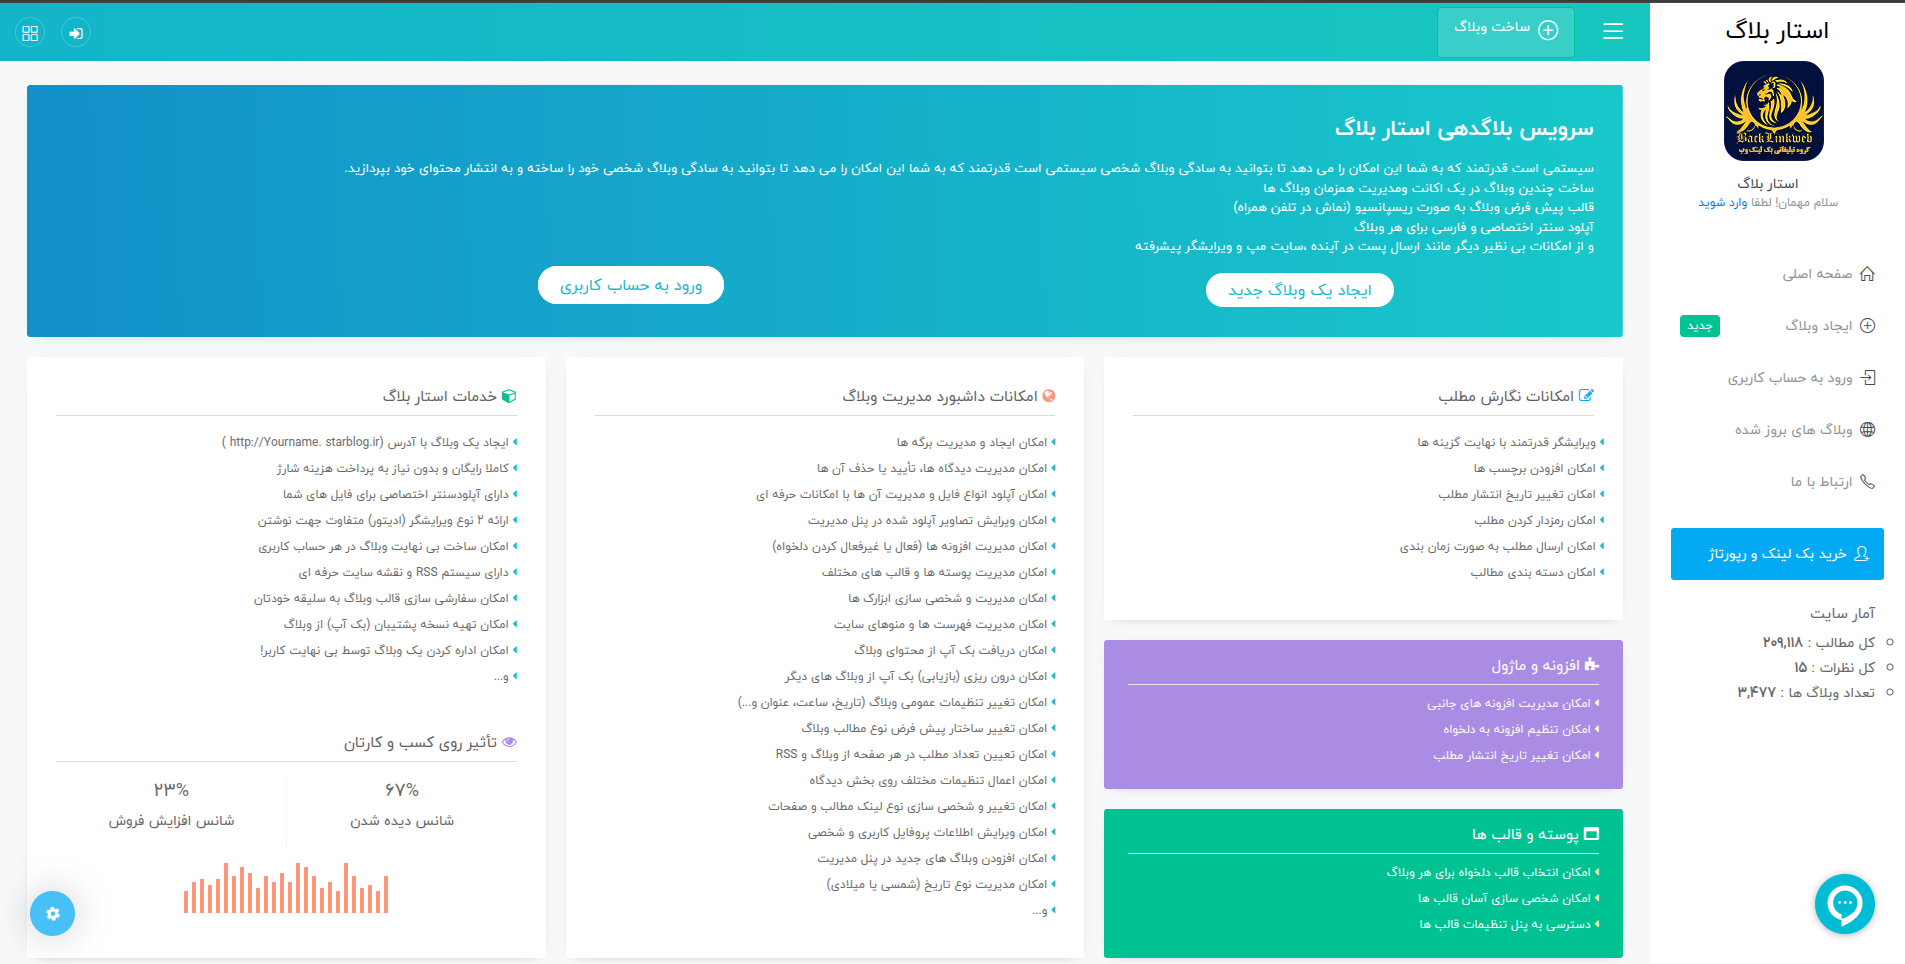Click the استار بلاگ site title
Viewport: 1905px width, 964px height.
tap(1777, 31)
